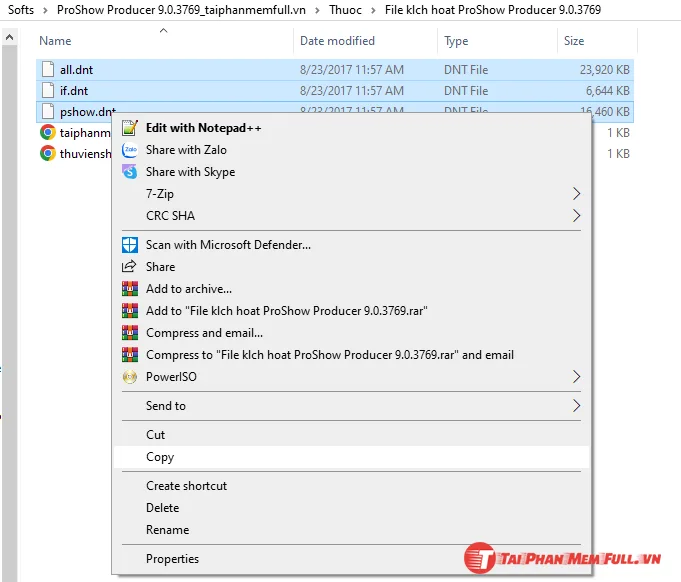Select file name if.dnt
Image resolution: width=681 pixels, height=582 pixels.
tap(74, 91)
